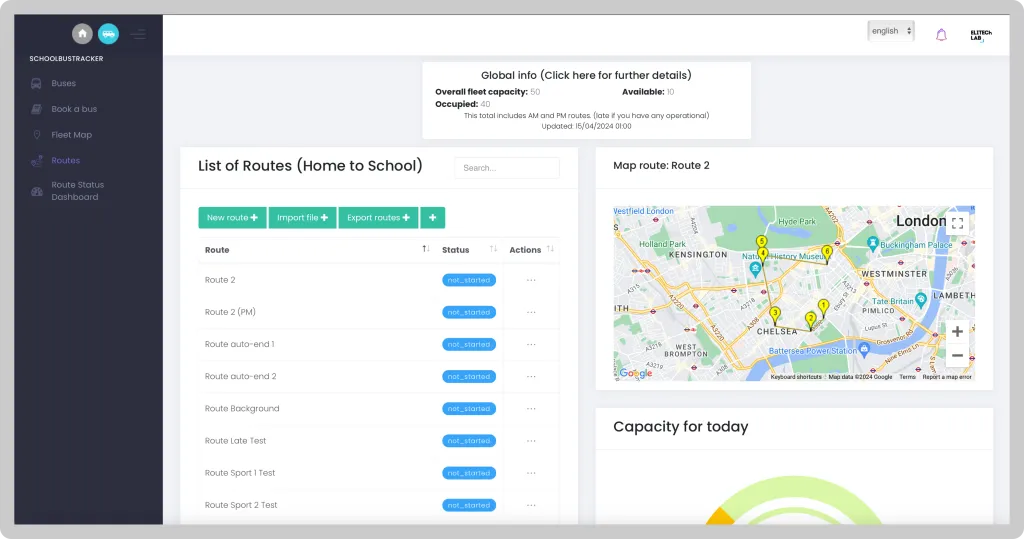Click the blue bus icon in the sidebar header
The image size is (1024, 539).
coord(108,34)
